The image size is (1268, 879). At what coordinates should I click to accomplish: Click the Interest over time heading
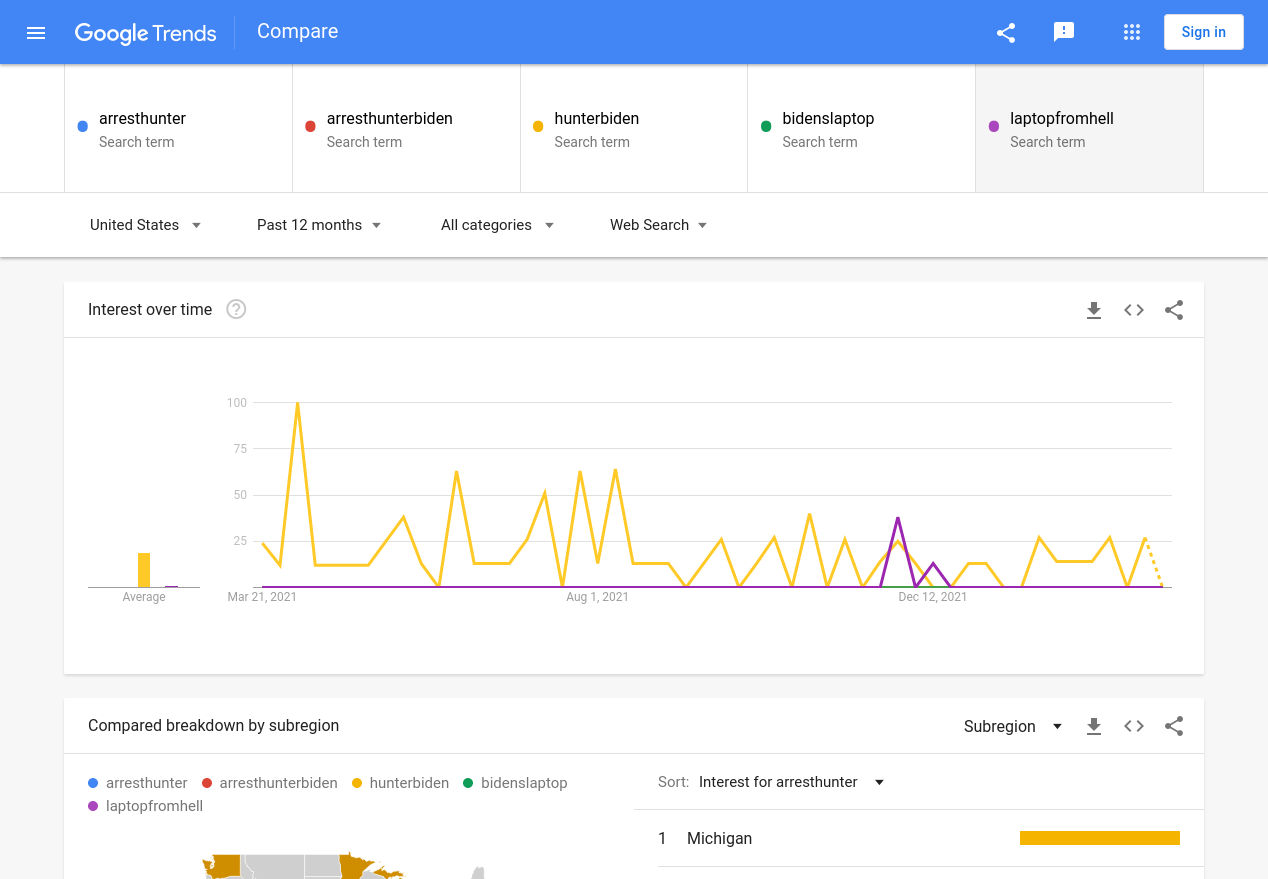150,309
